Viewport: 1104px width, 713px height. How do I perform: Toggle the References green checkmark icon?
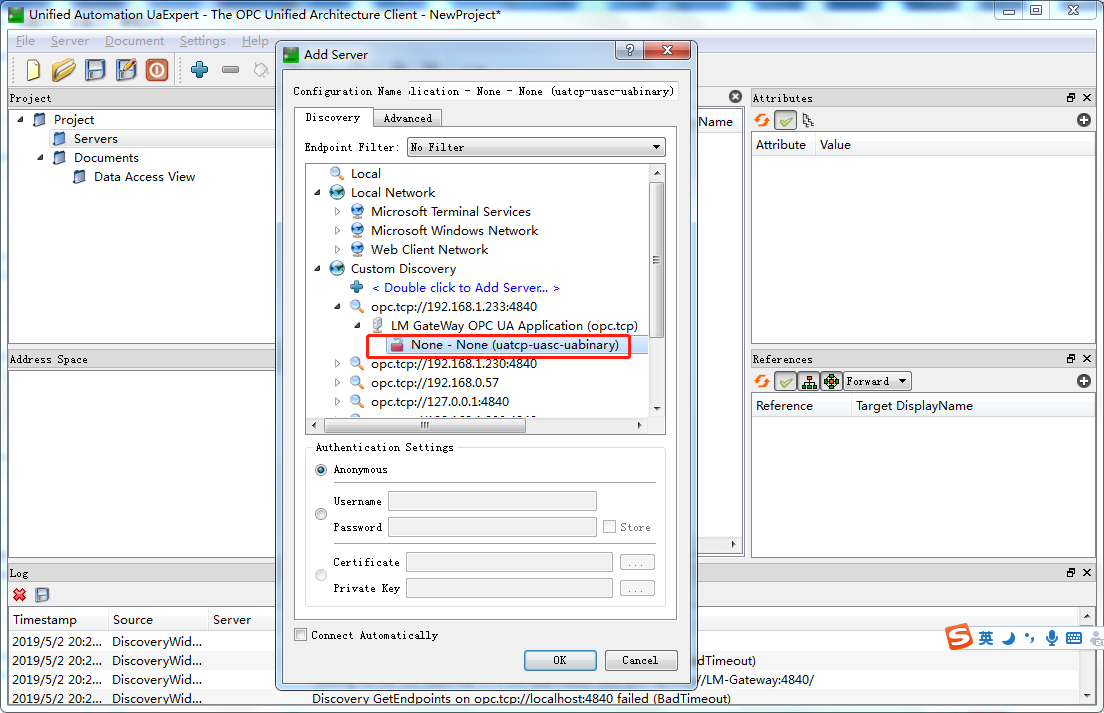pyautogui.click(x=785, y=381)
